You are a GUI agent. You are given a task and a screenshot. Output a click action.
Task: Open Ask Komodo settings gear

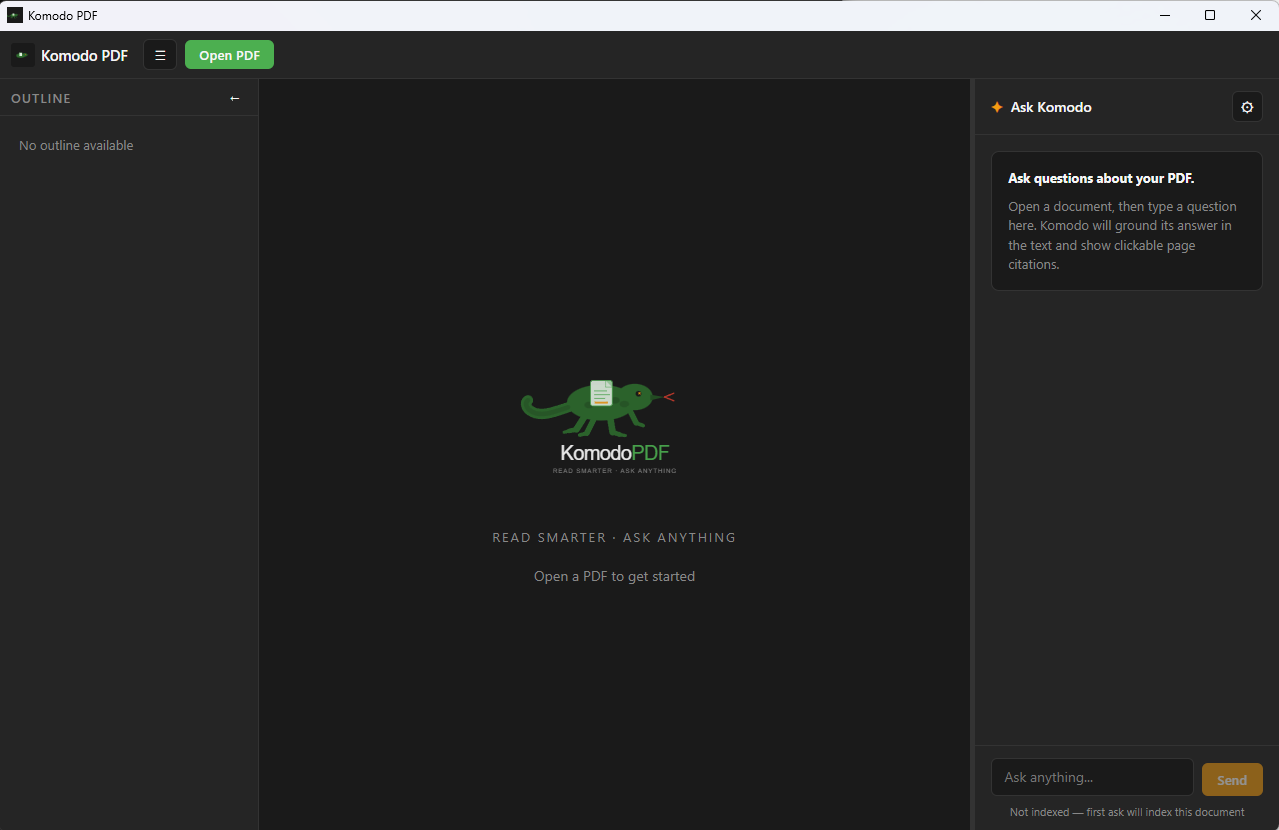[1247, 107]
